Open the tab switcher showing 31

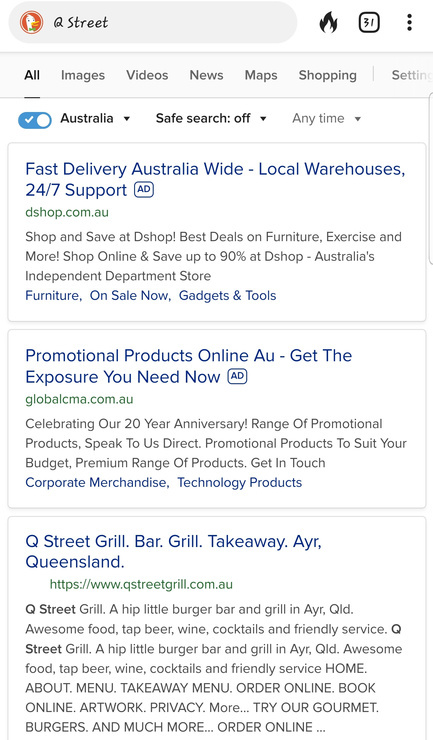(369, 22)
